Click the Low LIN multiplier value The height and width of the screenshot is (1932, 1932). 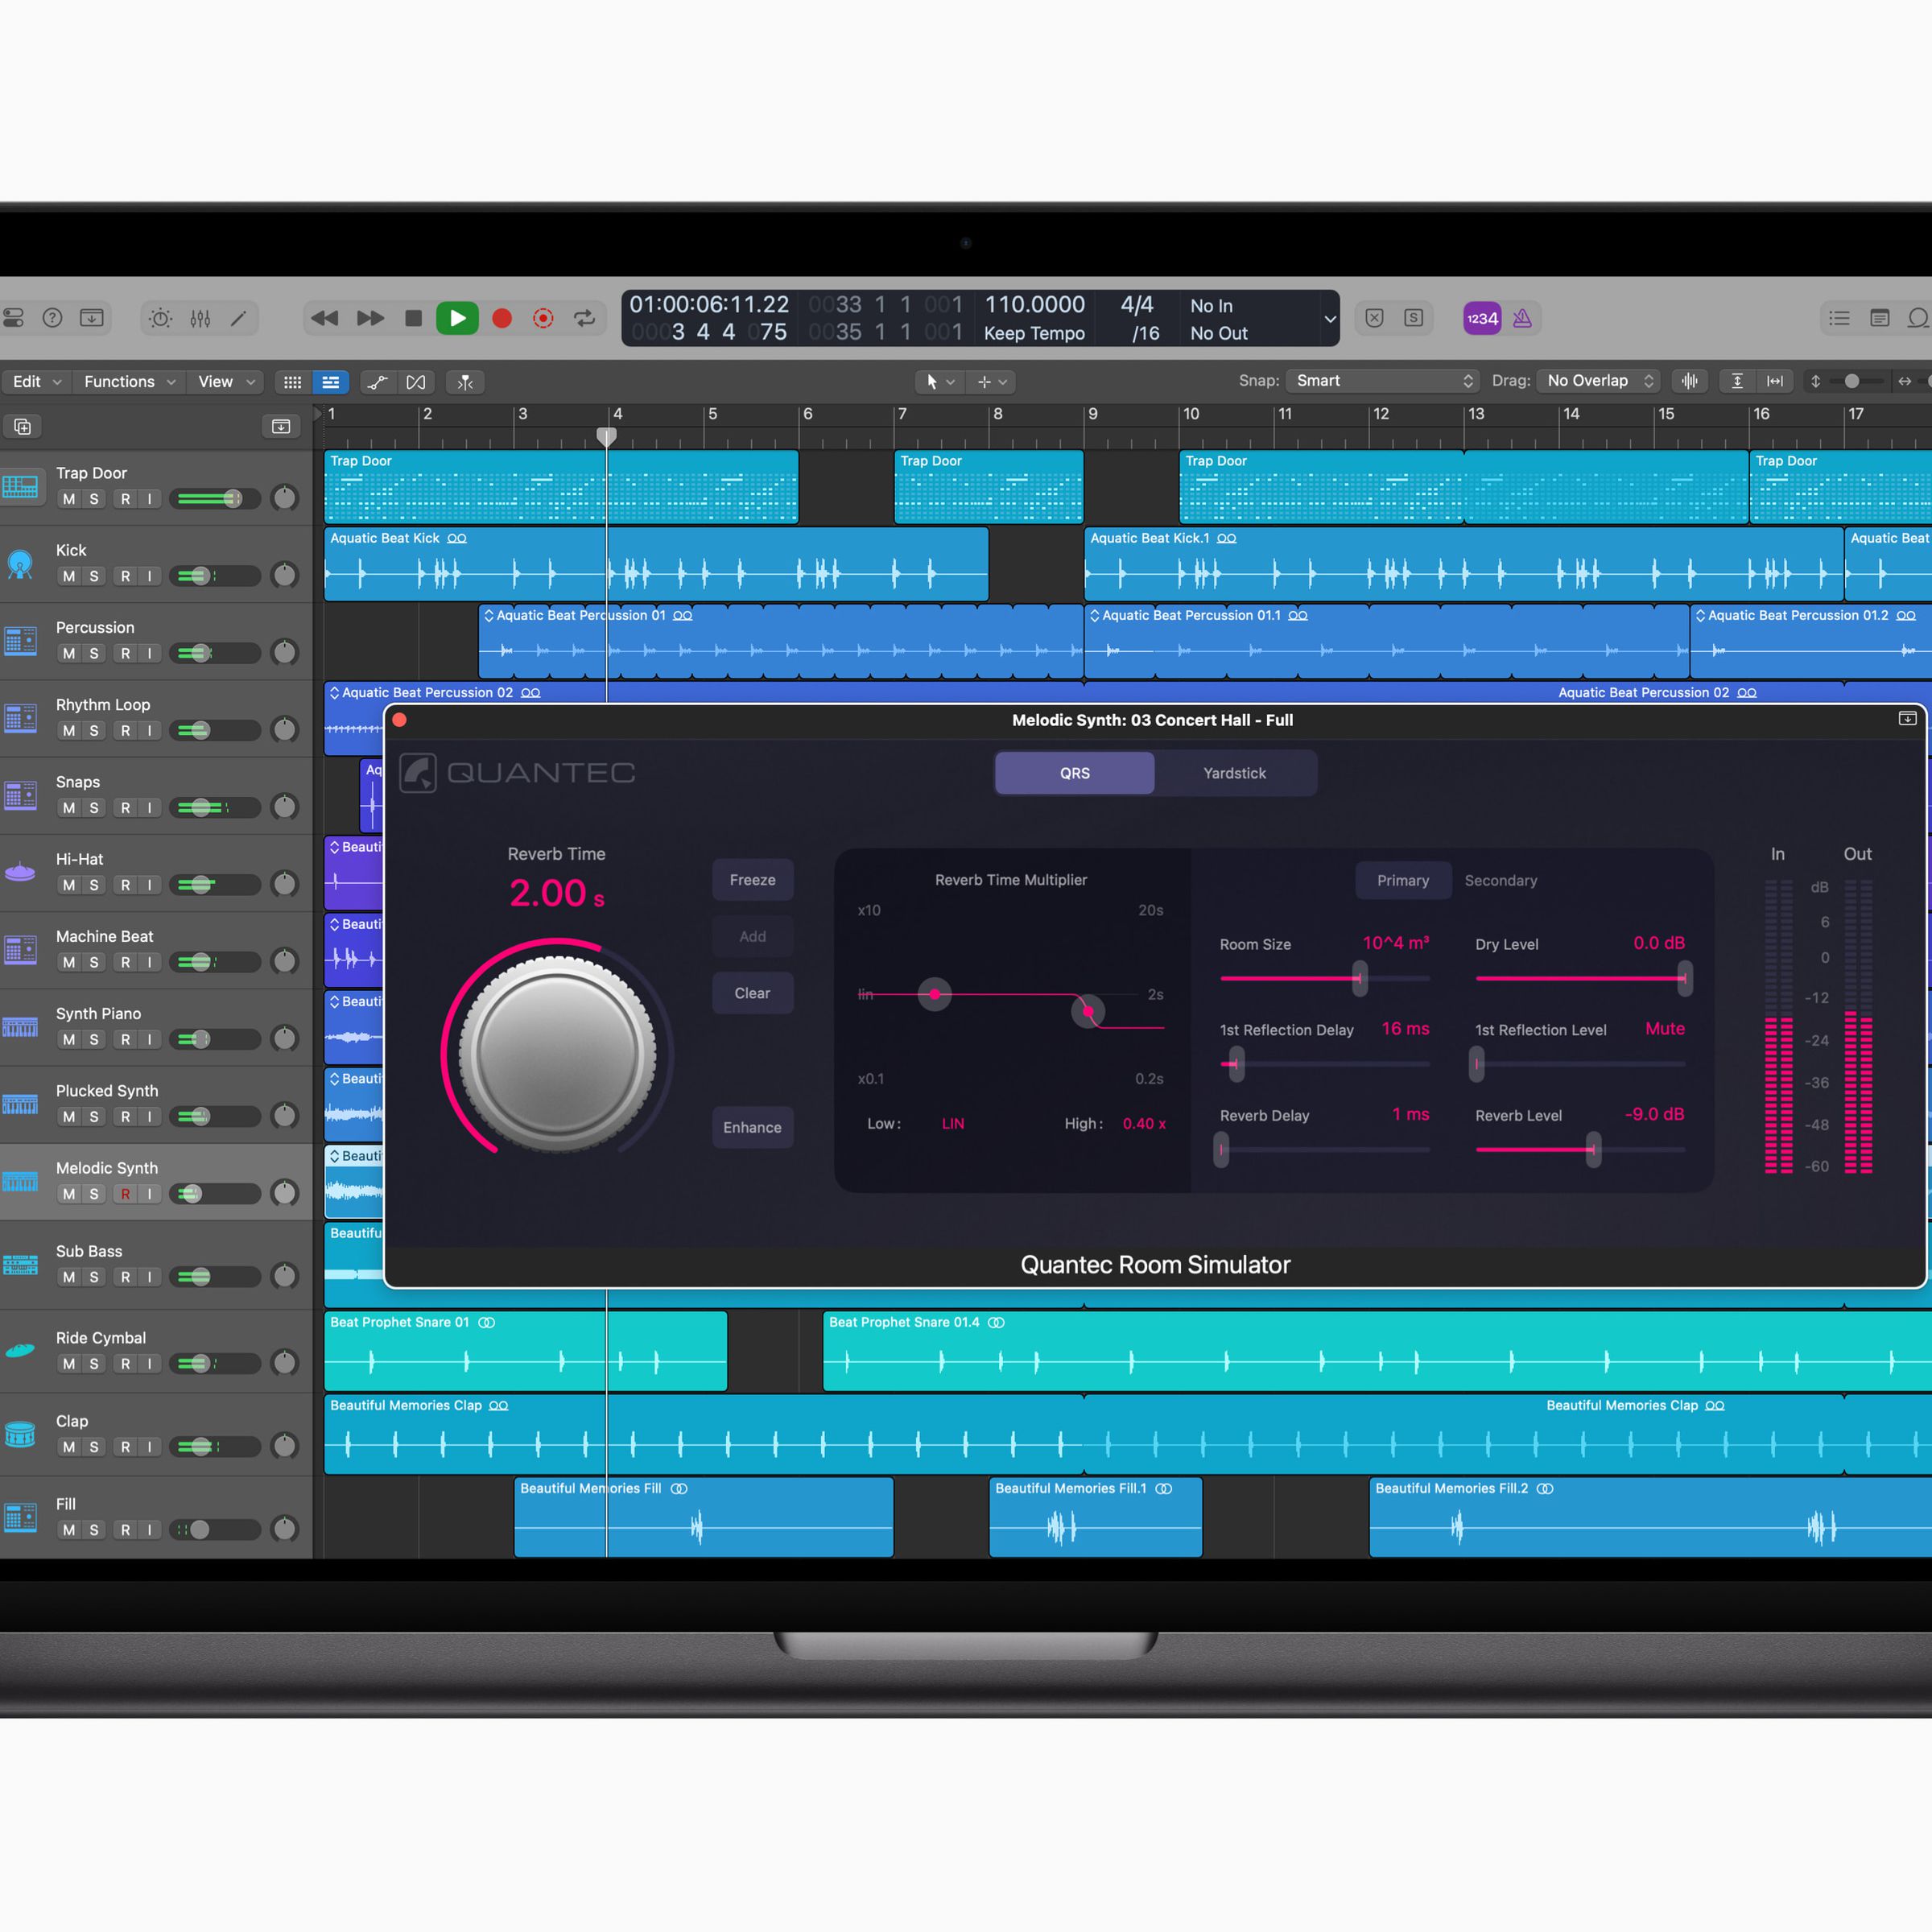pyautogui.click(x=953, y=1124)
